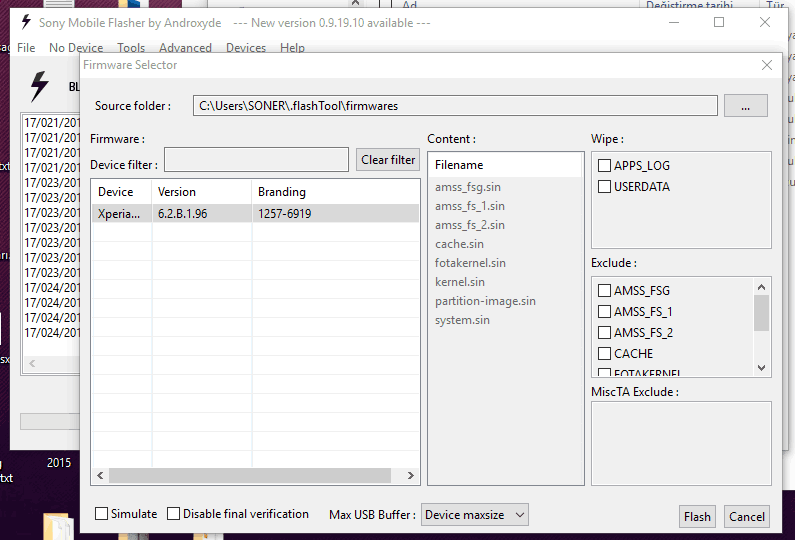This screenshot has height=540, width=795.
Task: Open the Max USB Buffer dropdown
Action: (x=475, y=515)
